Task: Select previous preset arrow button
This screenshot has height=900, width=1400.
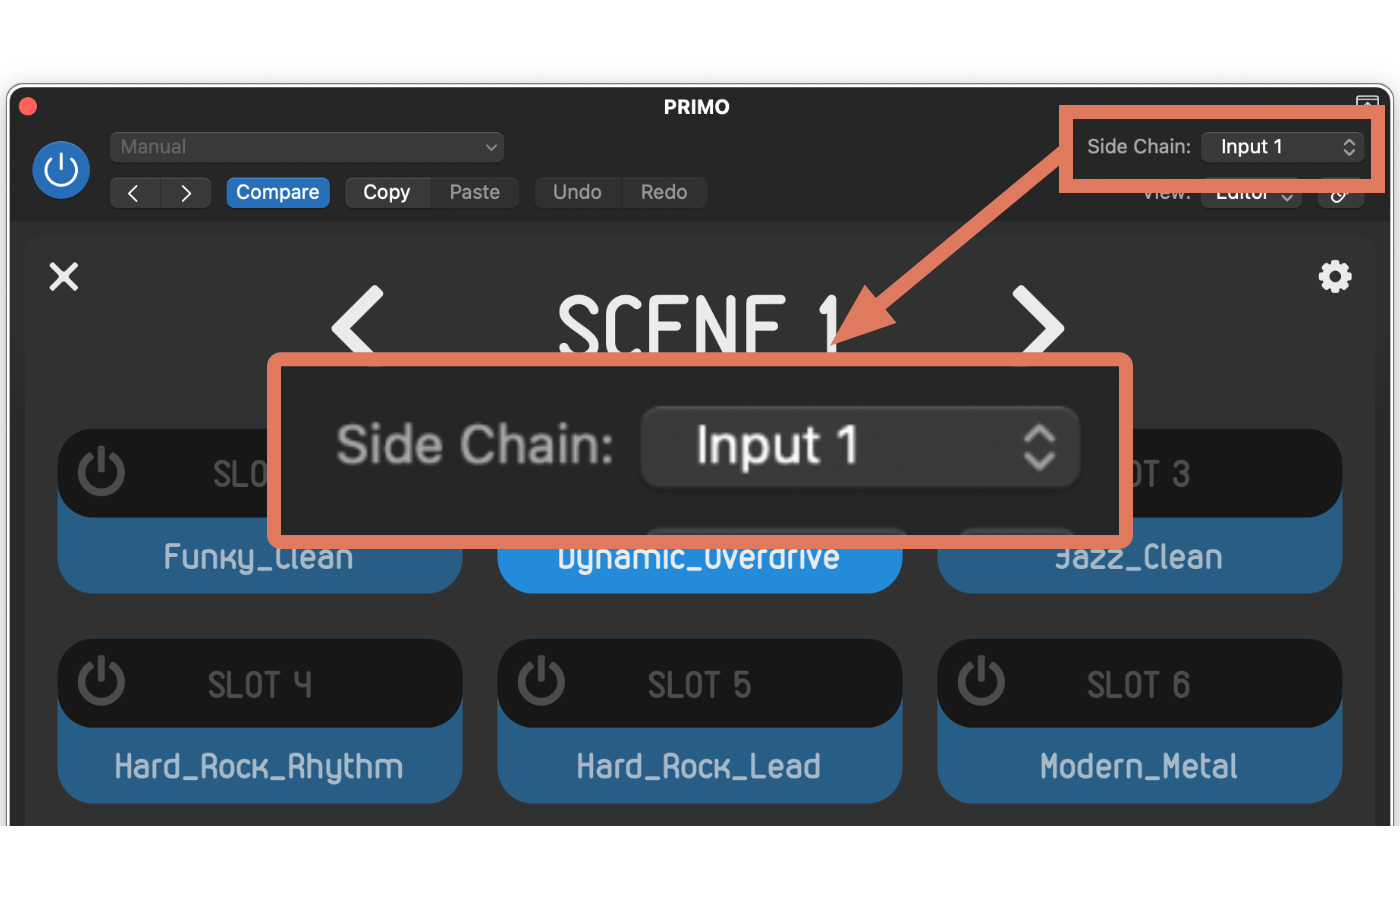Action: click(x=134, y=193)
